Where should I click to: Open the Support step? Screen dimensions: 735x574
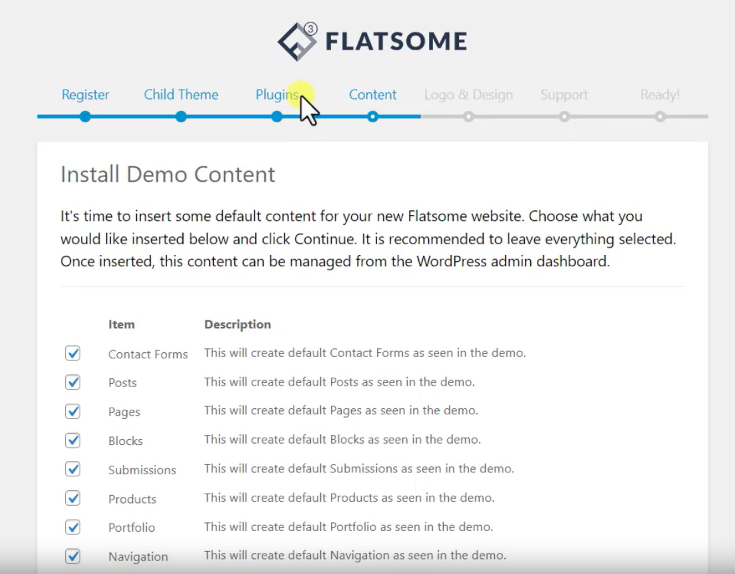(x=564, y=95)
